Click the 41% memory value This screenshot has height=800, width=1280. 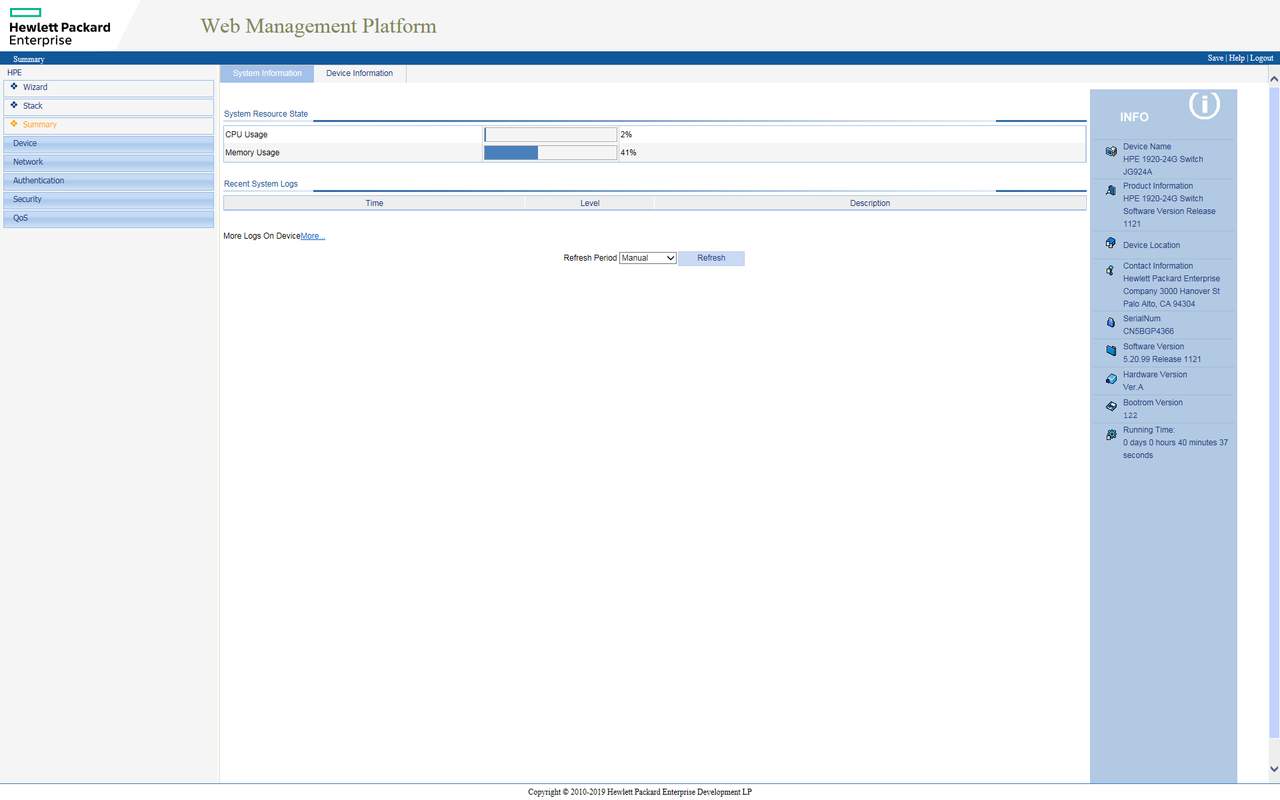pos(628,153)
